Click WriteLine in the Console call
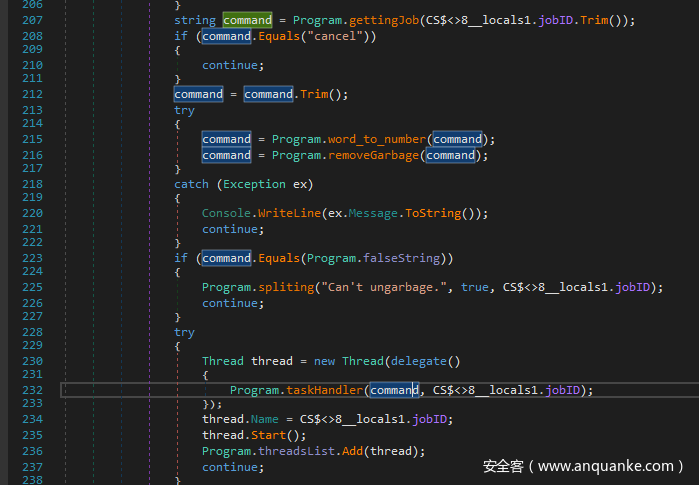Image resolution: width=699 pixels, height=485 pixels. (x=289, y=213)
